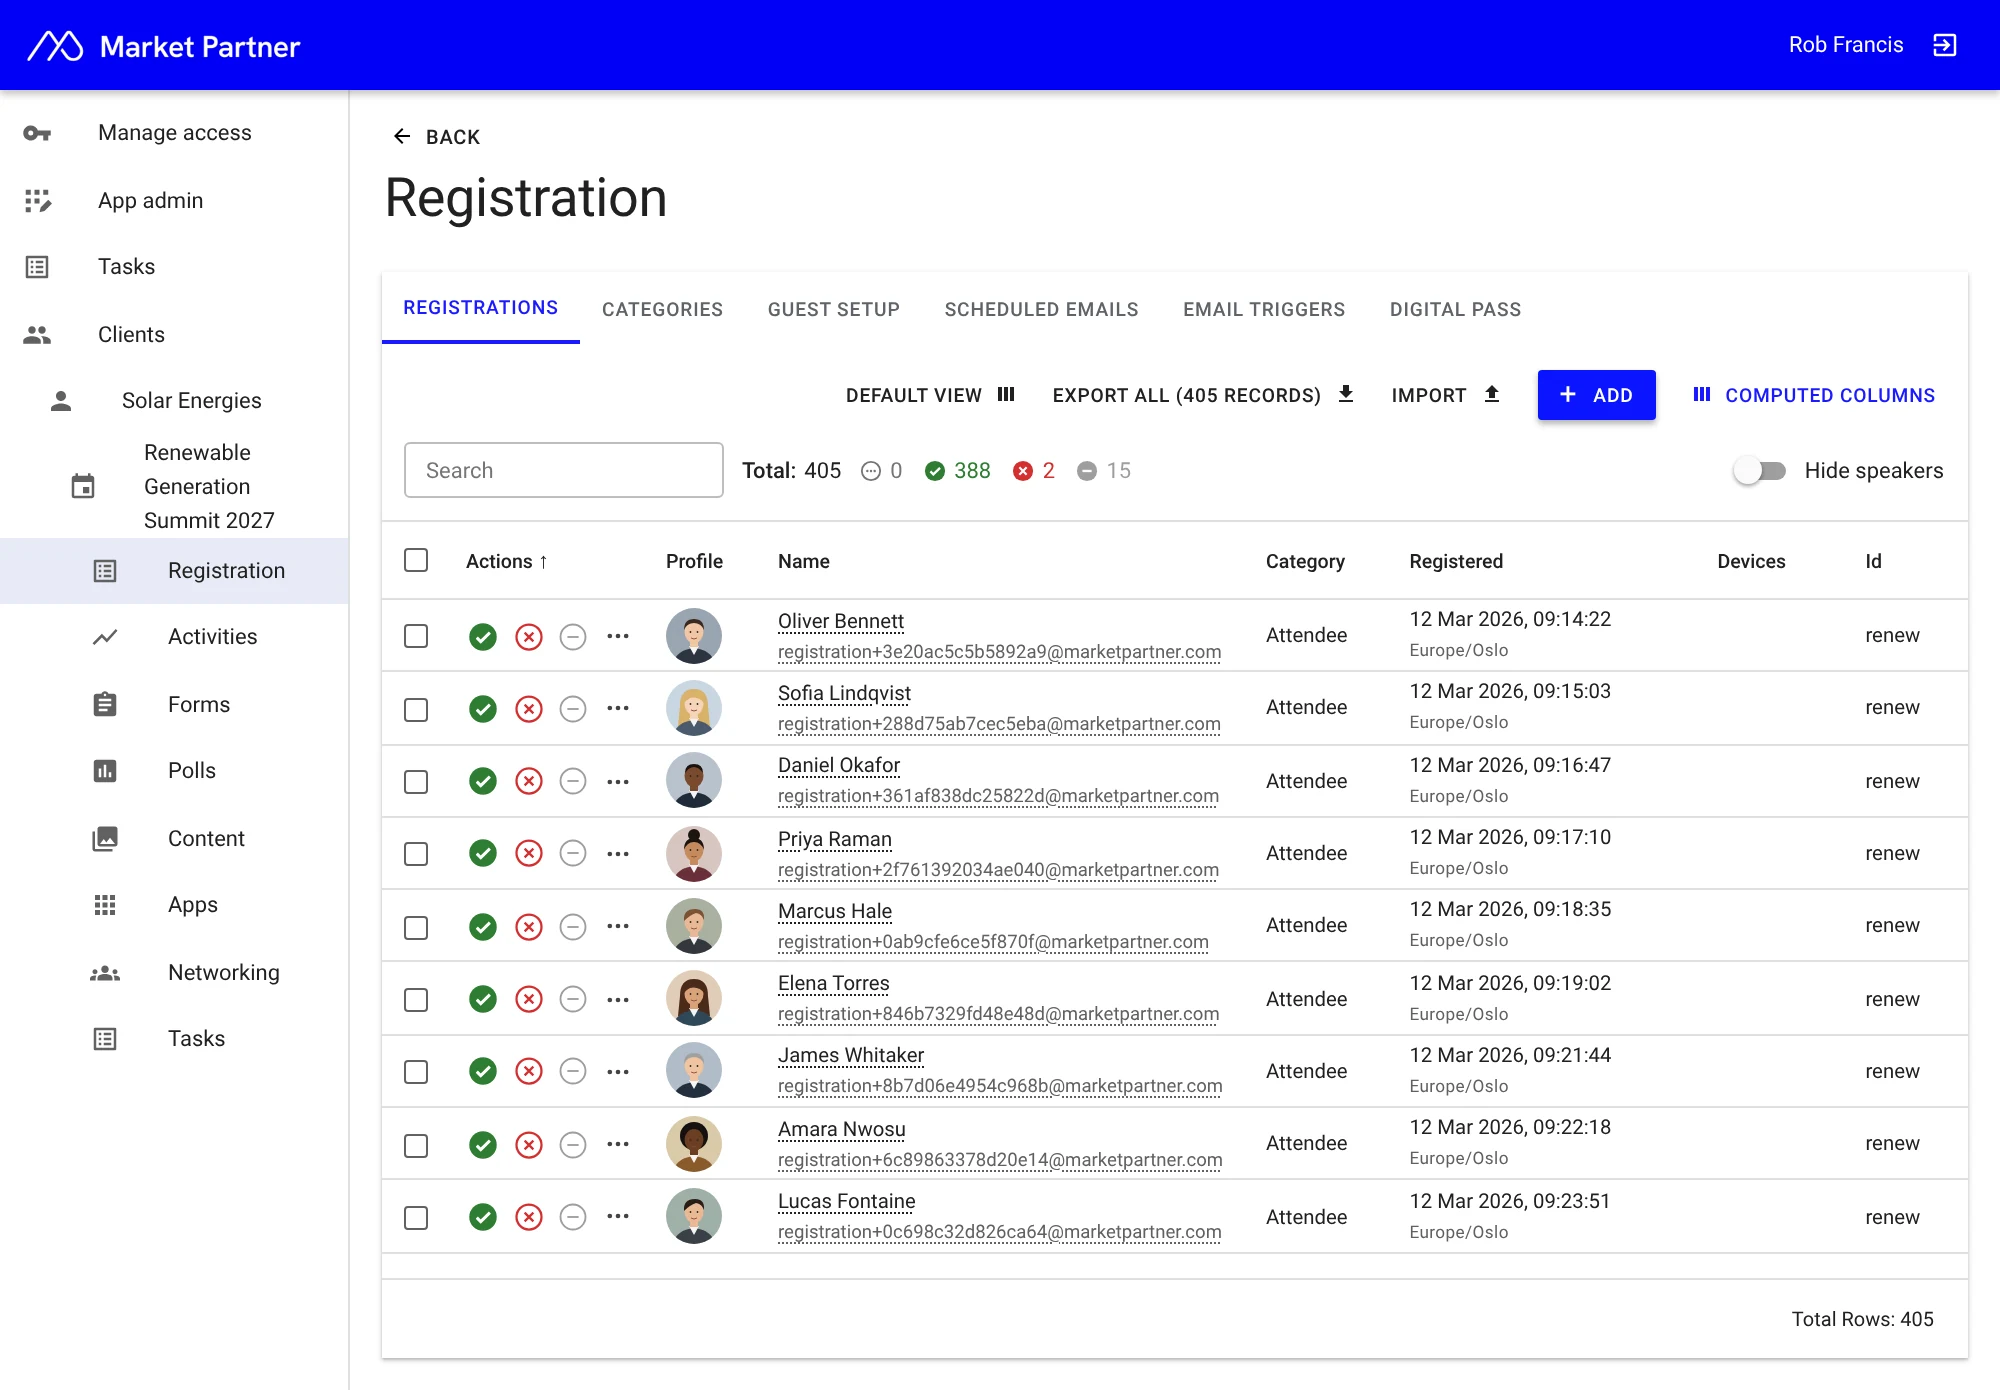Select Oliver Bennett's row checkbox
This screenshot has height=1390, width=2000.
pyautogui.click(x=416, y=636)
